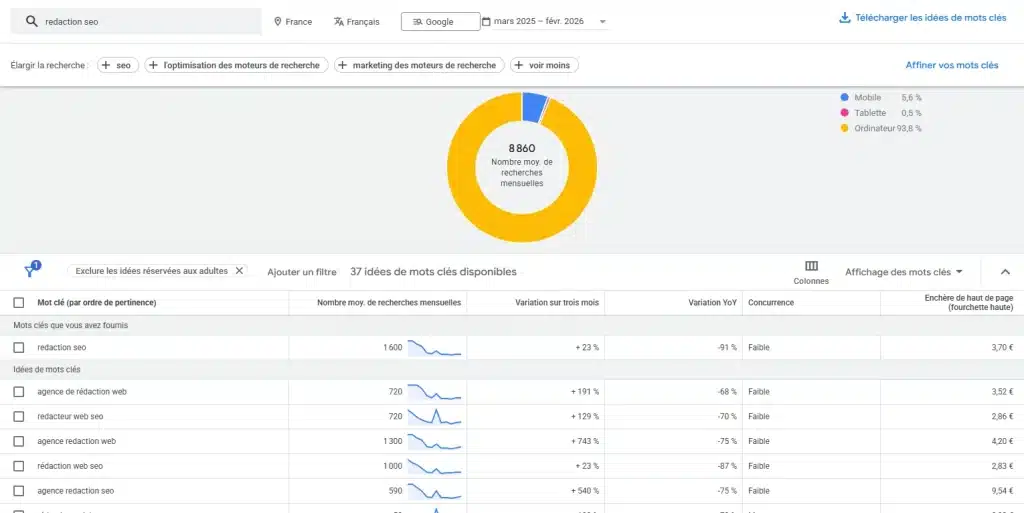This screenshot has height=513, width=1024.
Task: Open the filter funnel icon
Action: (31, 271)
